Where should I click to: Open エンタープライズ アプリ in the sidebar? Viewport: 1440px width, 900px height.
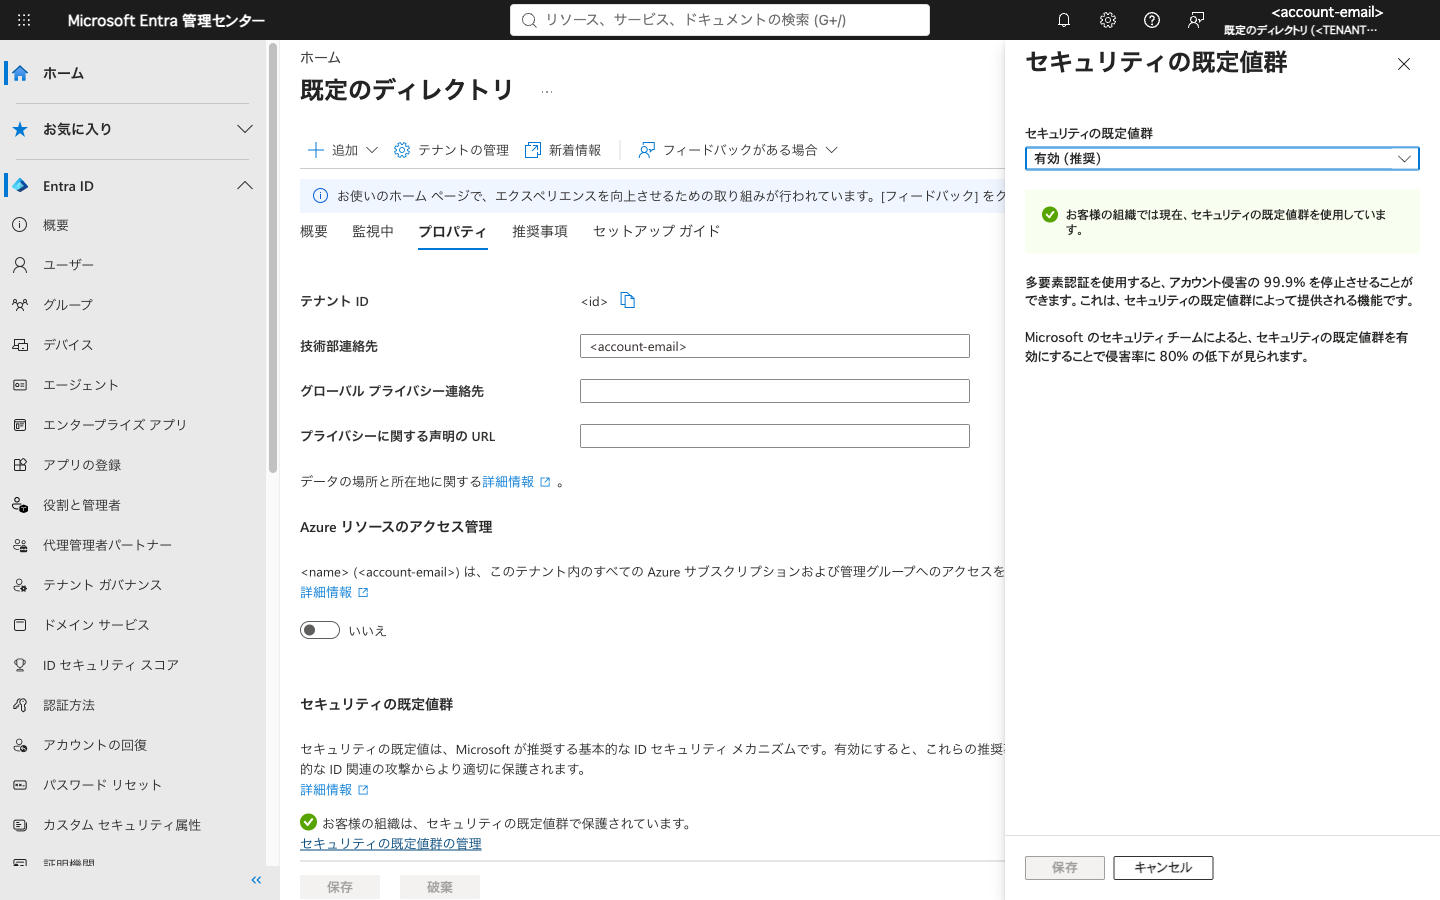[x=133, y=425]
